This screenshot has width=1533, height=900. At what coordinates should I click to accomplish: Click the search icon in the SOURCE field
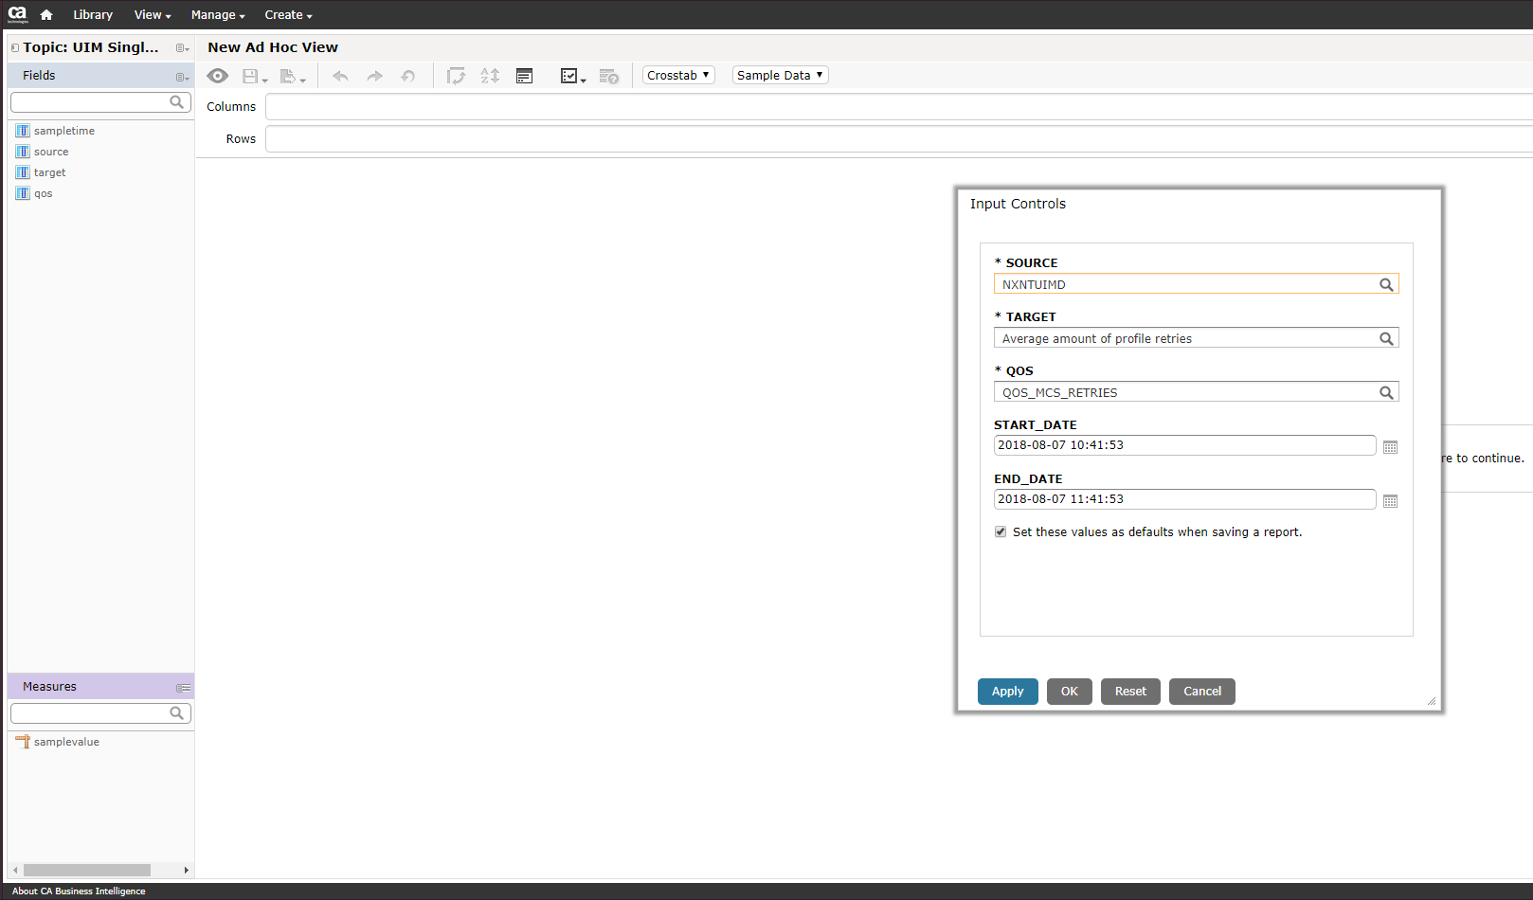1386,285
